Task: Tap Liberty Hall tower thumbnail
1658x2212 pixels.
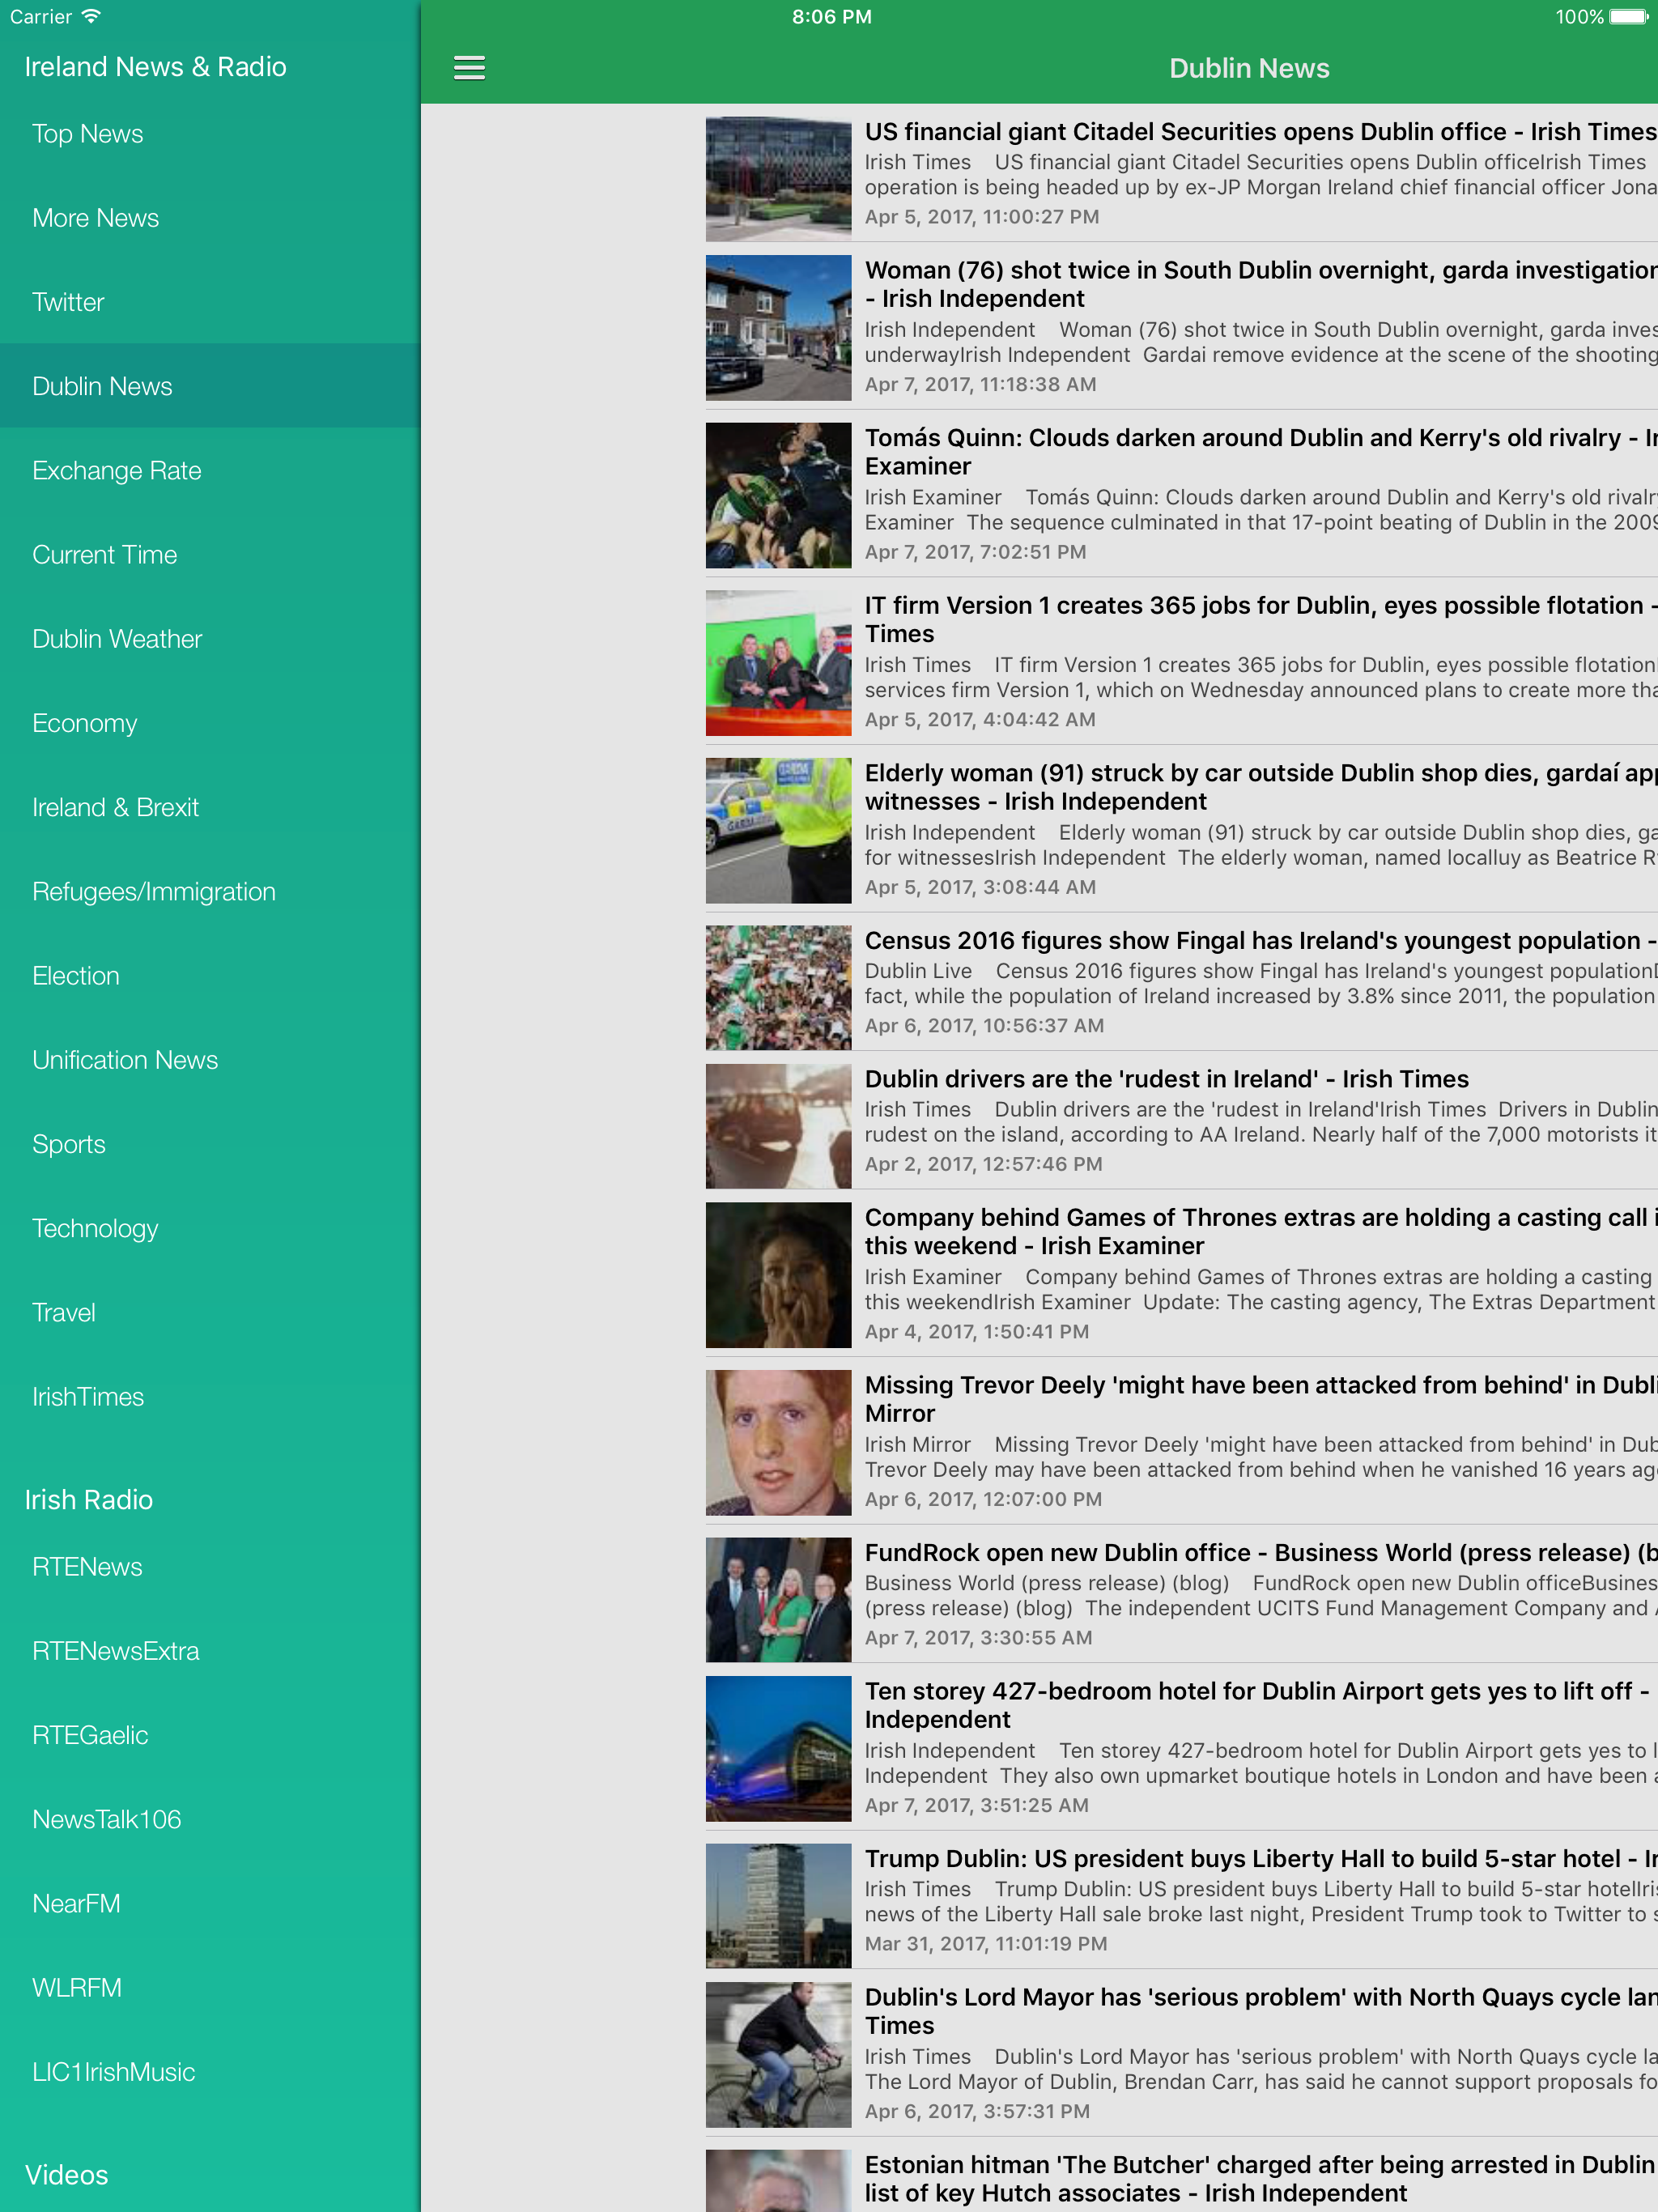Action: [x=778, y=1905]
